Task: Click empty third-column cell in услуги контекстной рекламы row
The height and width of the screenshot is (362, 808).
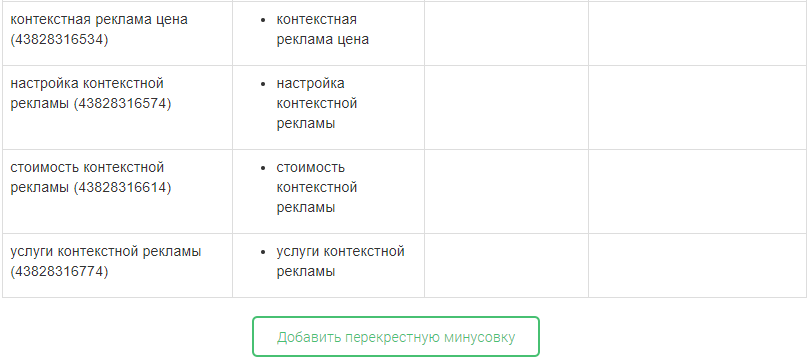Action: pos(507,266)
